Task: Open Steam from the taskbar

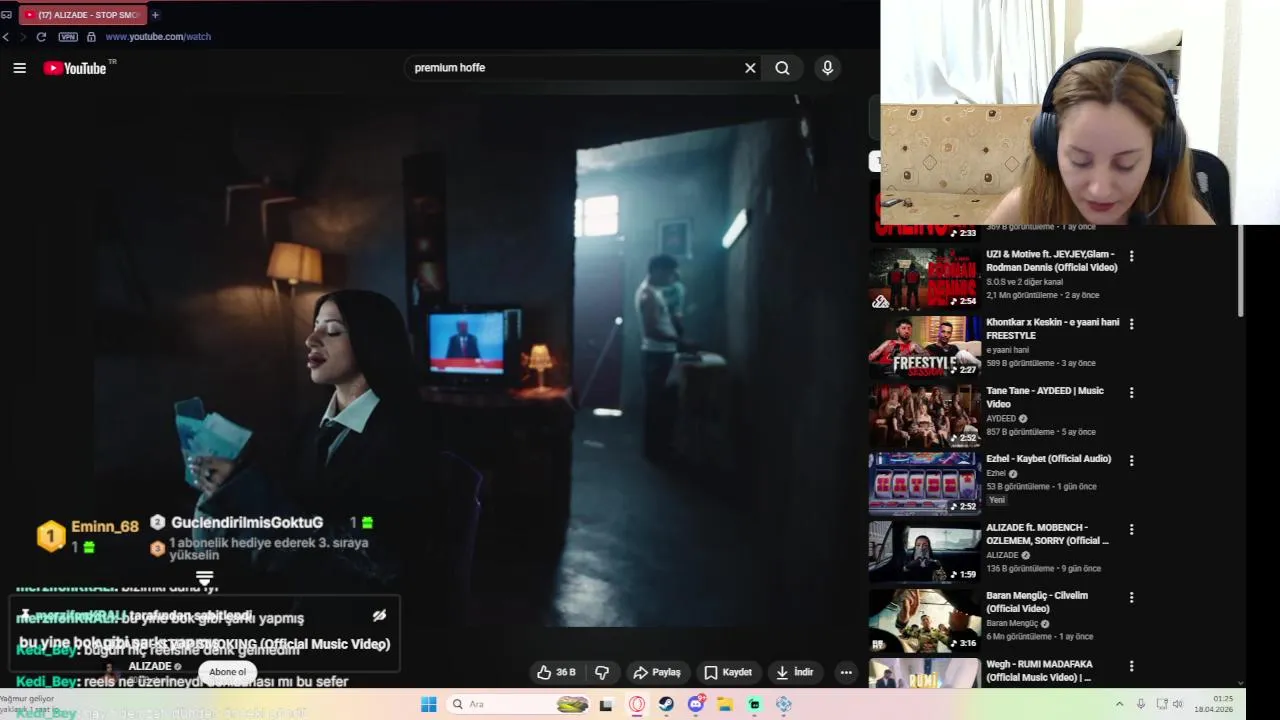Action: (666, 705)
